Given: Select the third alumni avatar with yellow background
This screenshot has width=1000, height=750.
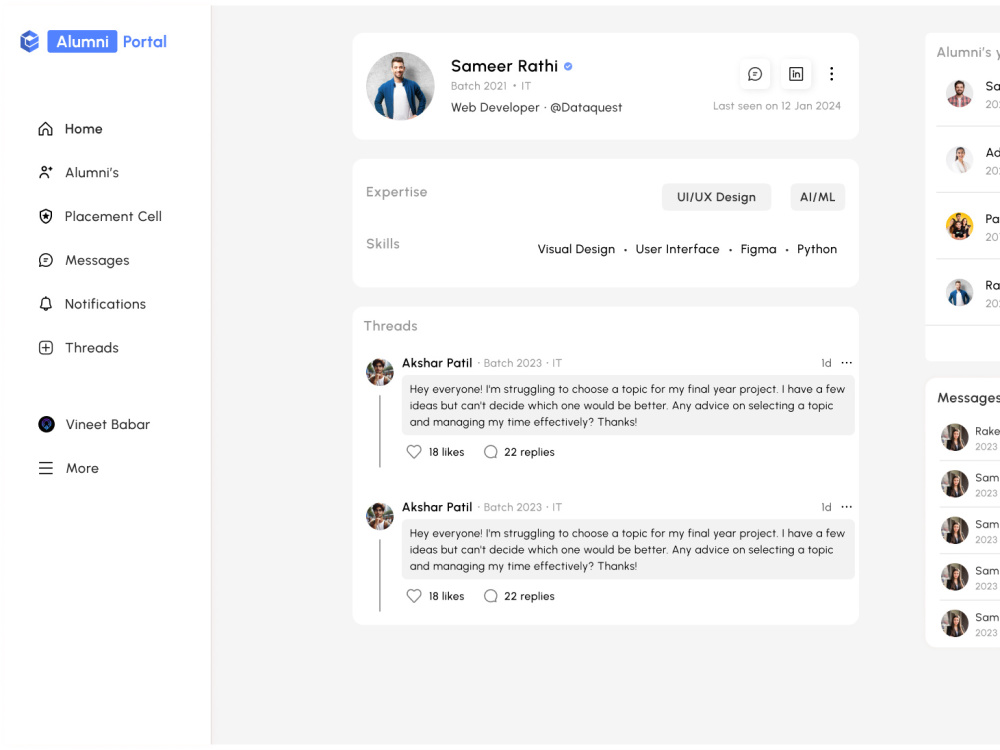Looking at the screenshot, I should [x=959, y=226].
